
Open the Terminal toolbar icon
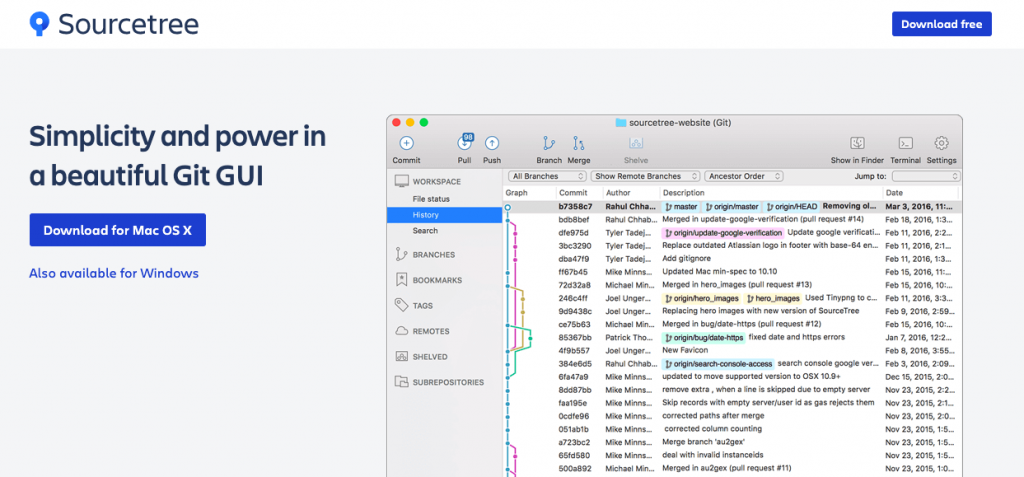(x=905, y=143)
